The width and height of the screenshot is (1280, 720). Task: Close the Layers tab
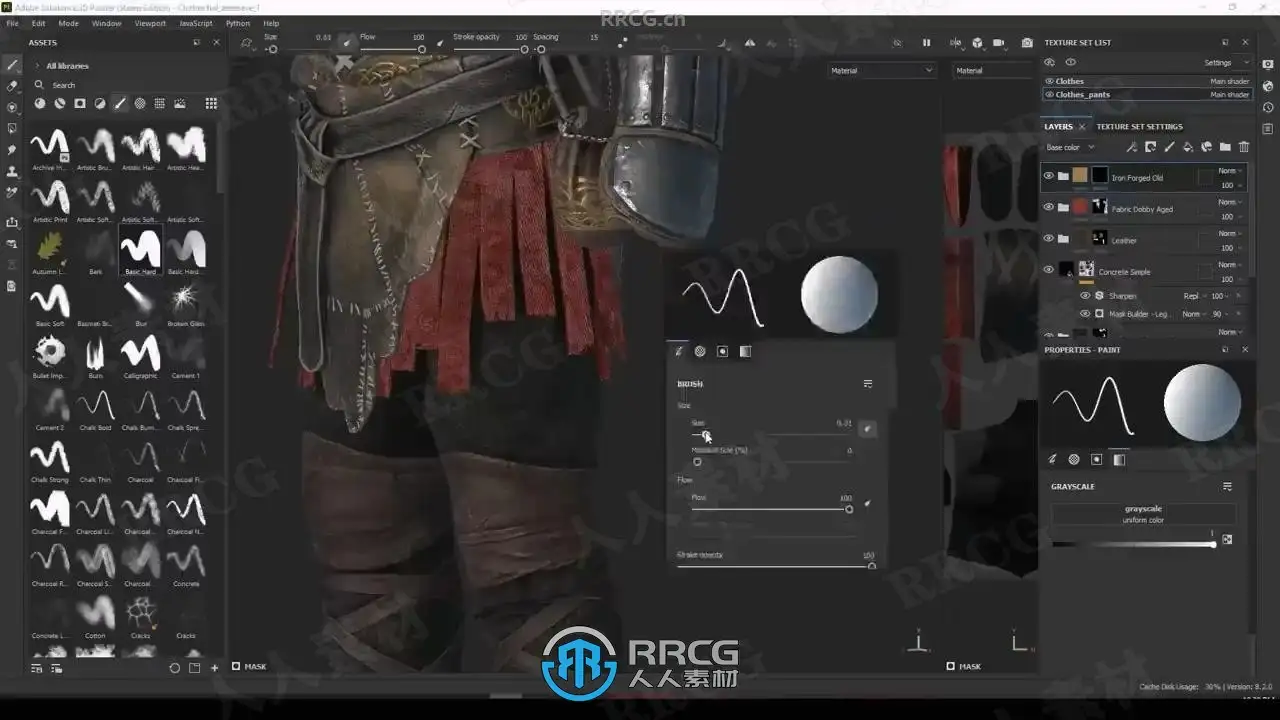click(1082, 127)
